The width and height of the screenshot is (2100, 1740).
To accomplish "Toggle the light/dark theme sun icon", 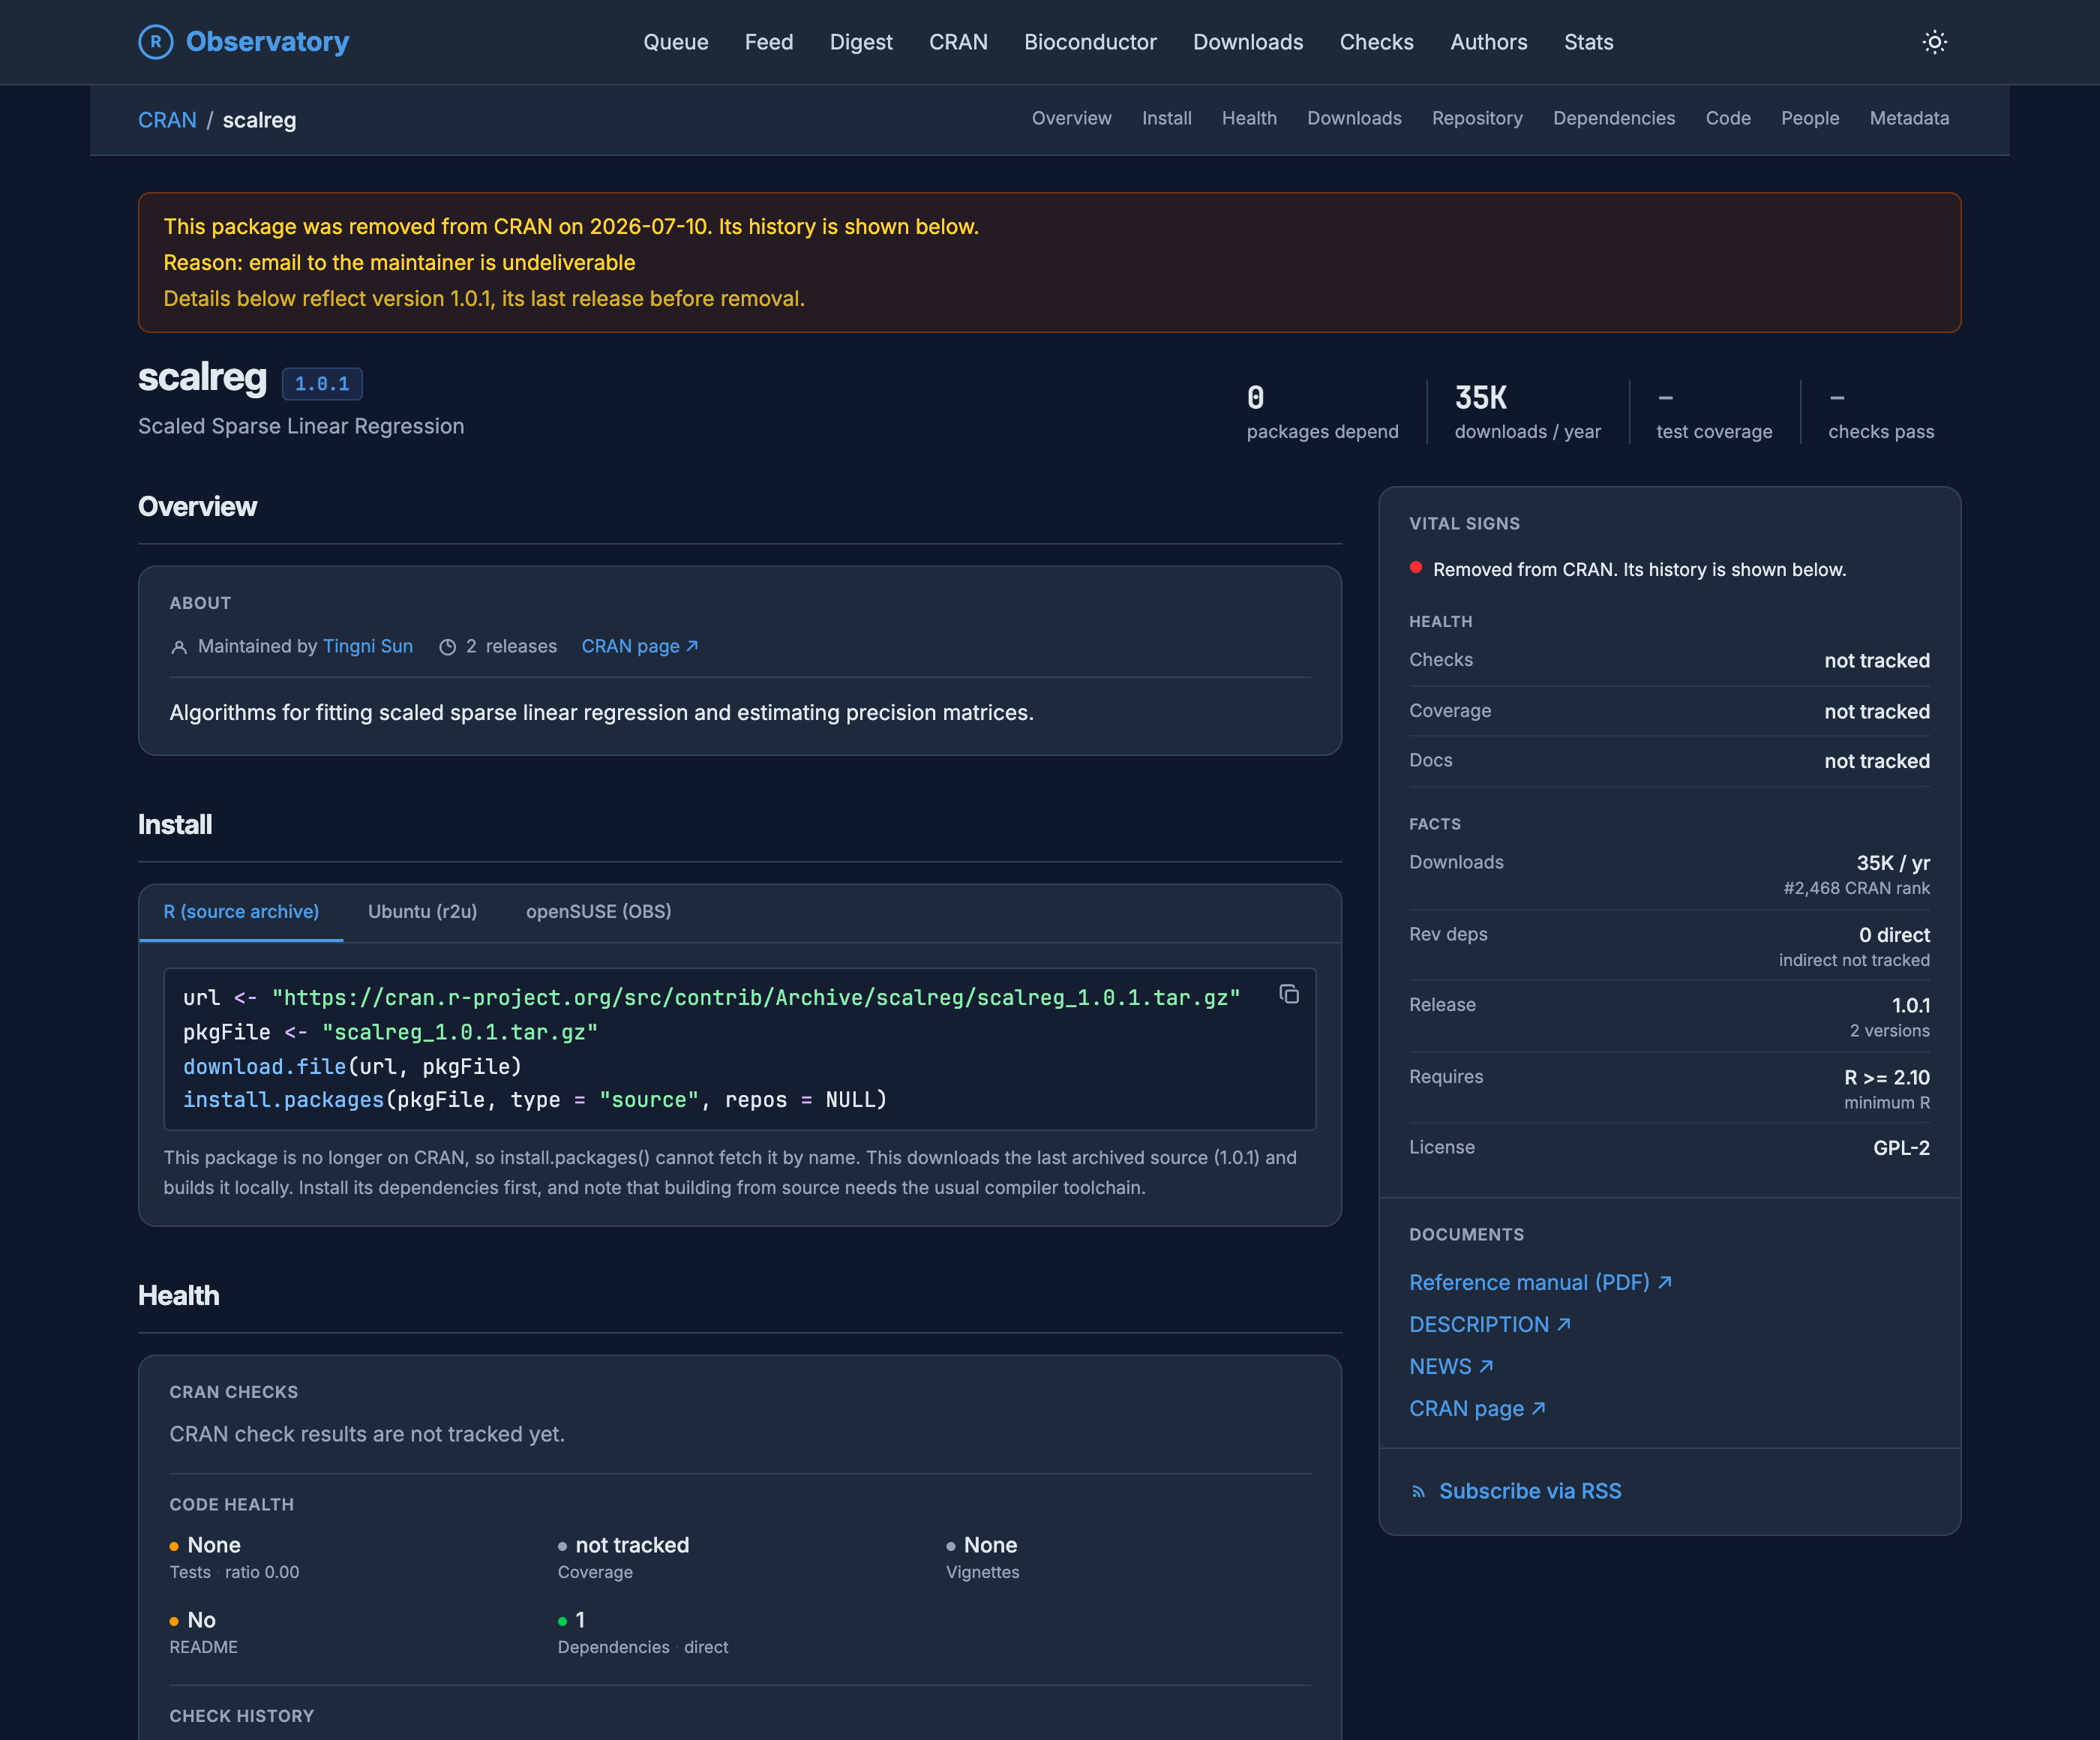I will coord(1934,42).
